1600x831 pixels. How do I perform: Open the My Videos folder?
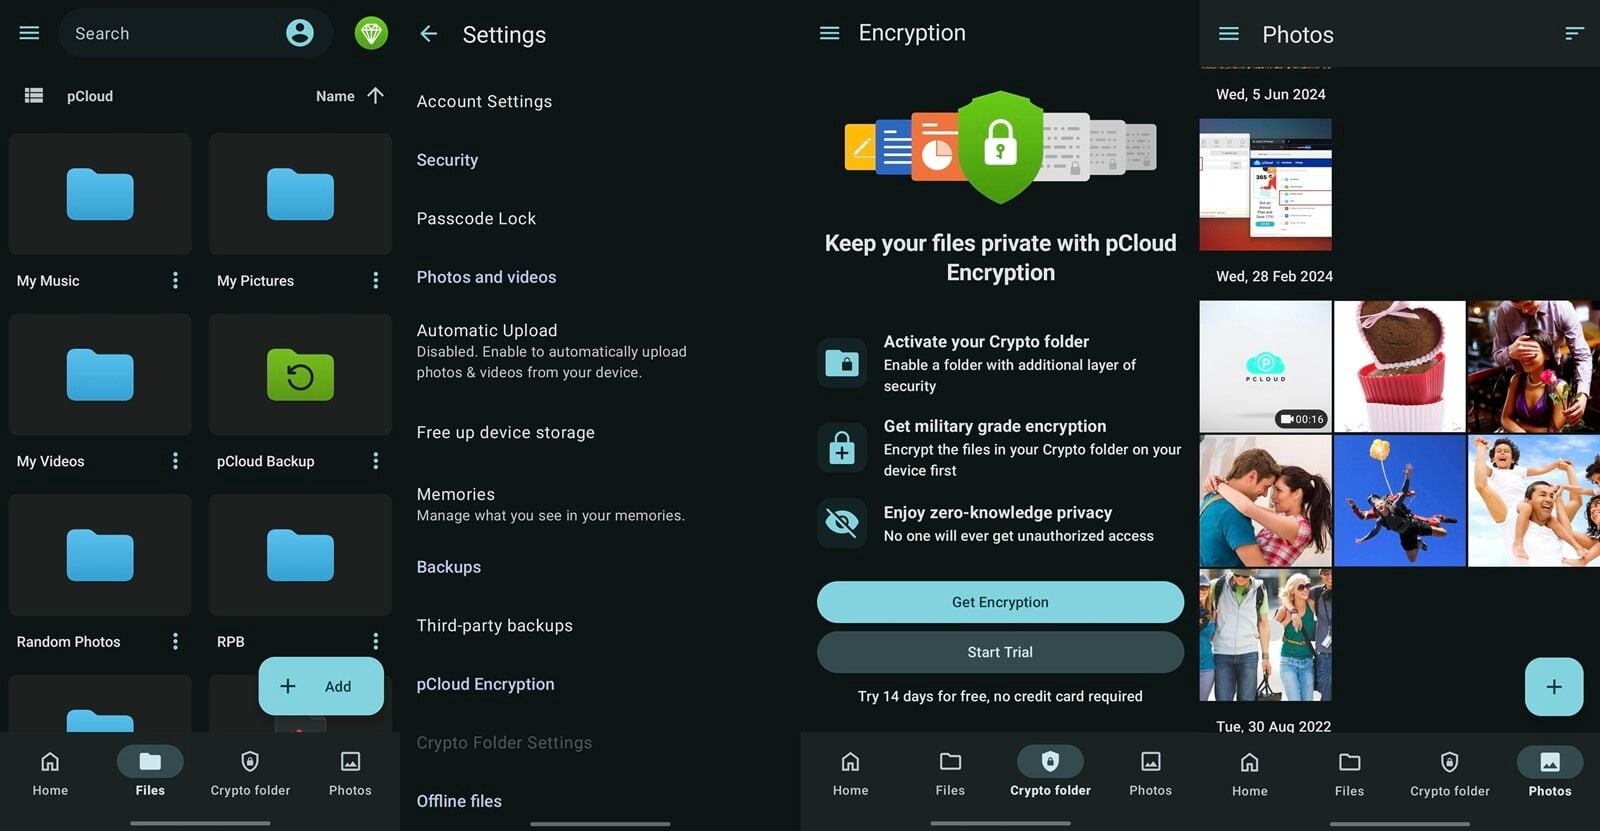pyautogui.click(x=100, y=374)
